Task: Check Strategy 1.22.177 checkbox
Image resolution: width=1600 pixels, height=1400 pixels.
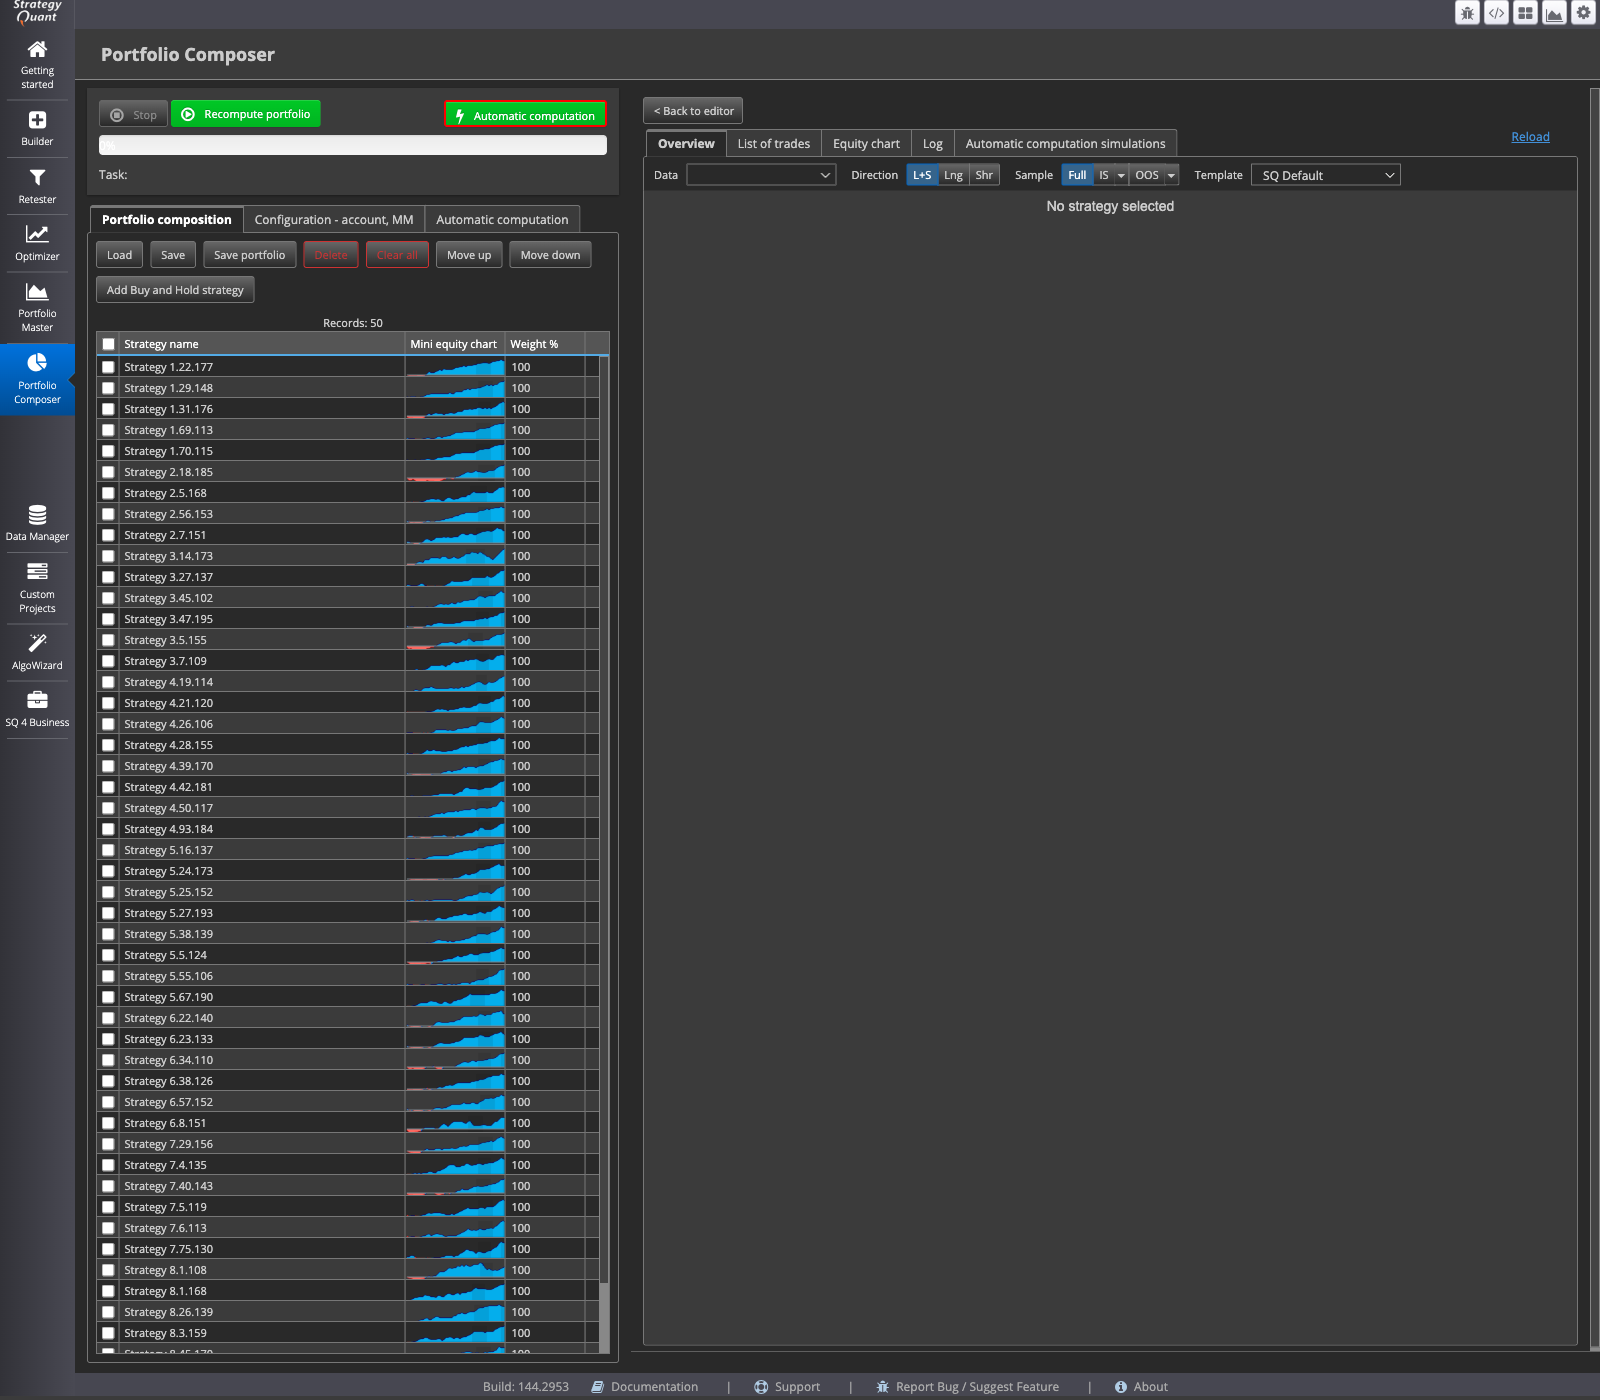Action: [108, 367]
